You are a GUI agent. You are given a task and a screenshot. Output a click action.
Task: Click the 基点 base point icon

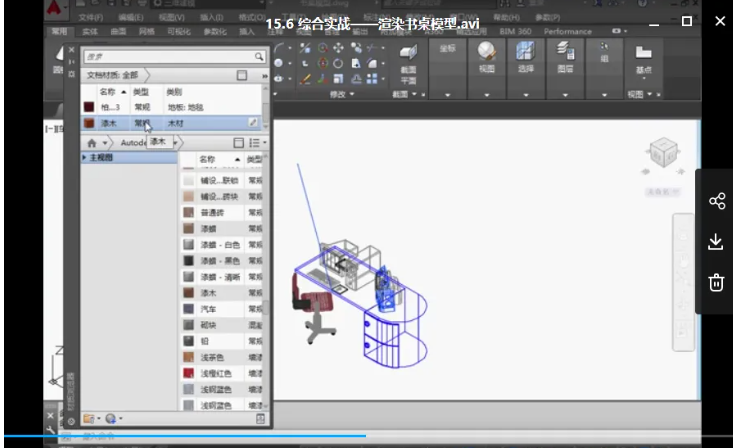(643, 52)
